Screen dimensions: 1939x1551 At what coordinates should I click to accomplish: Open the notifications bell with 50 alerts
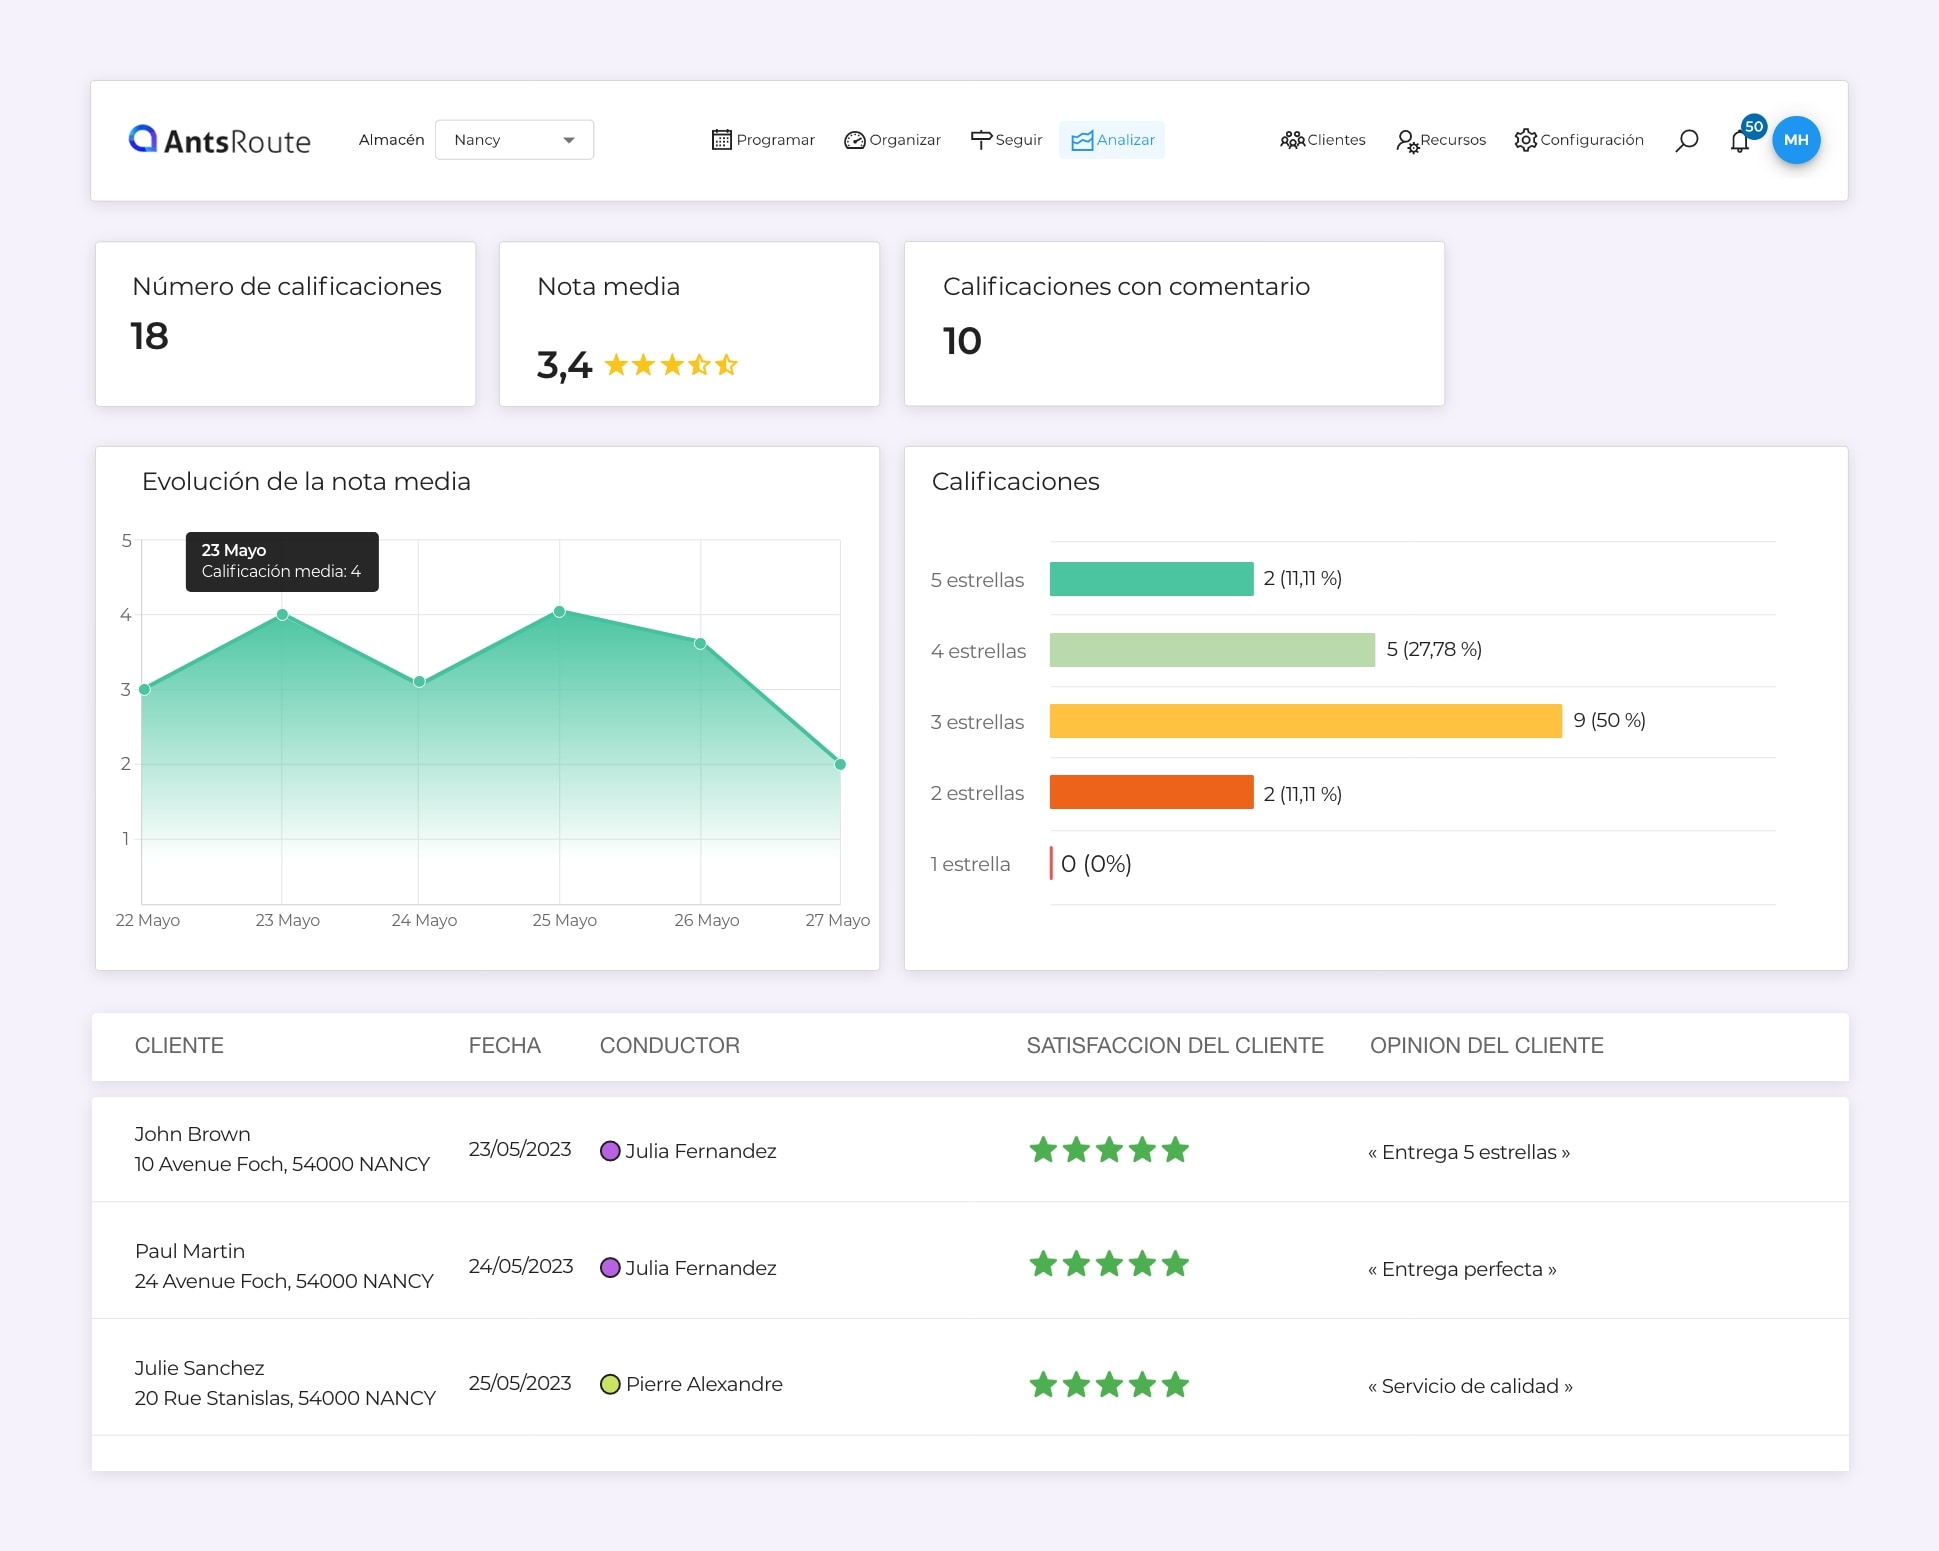point(1741,142)
